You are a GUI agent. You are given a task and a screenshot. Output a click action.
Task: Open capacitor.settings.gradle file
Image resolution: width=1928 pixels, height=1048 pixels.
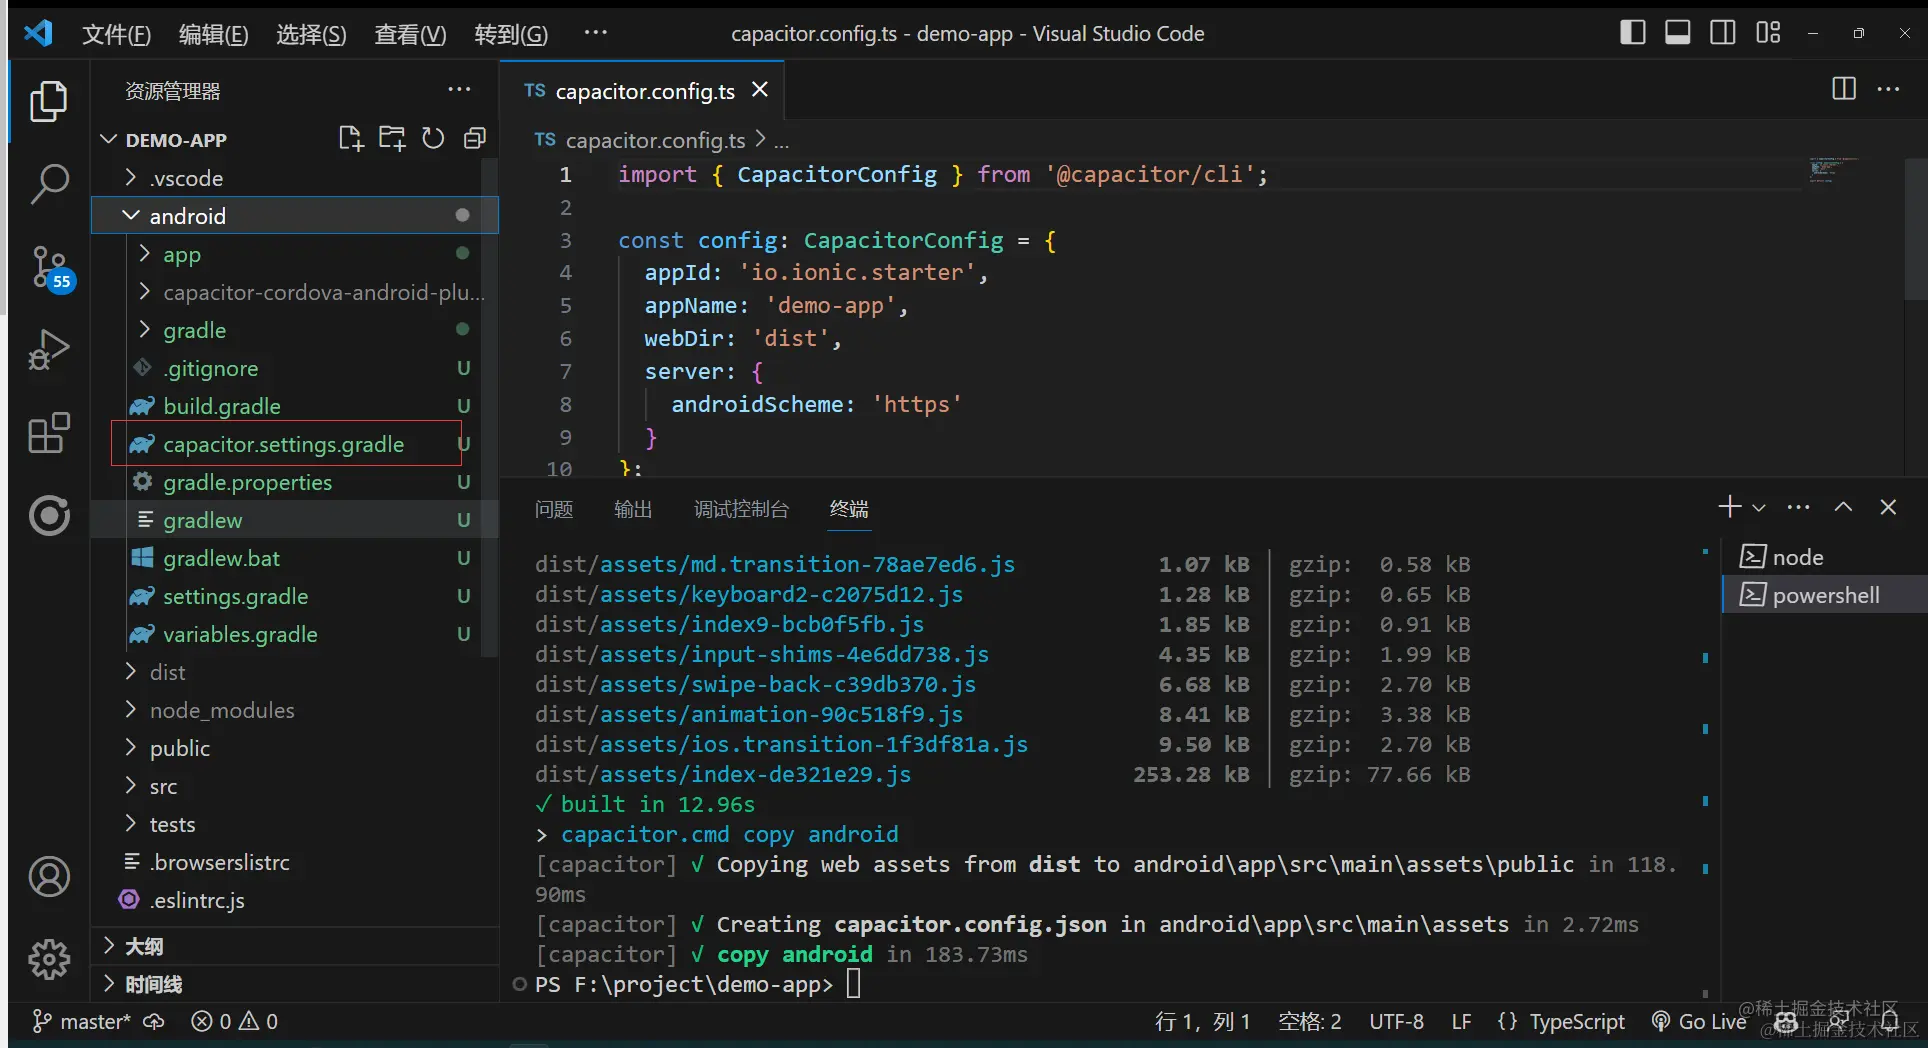pos(283,444)
